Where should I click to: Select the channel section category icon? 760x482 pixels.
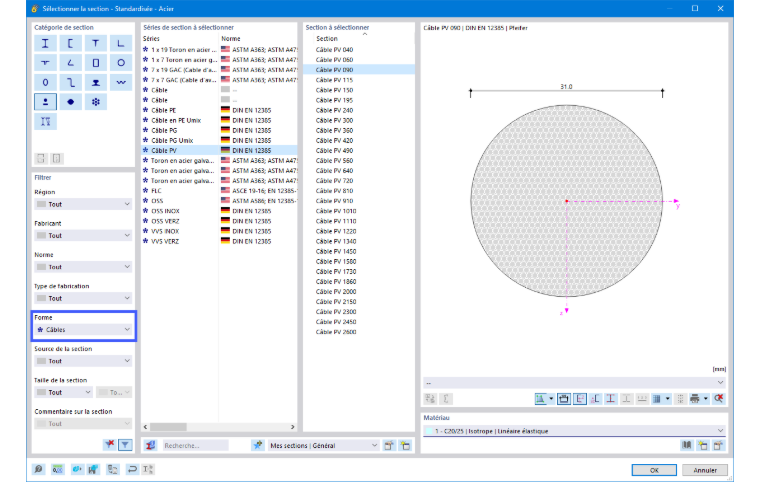click(70, 44)
